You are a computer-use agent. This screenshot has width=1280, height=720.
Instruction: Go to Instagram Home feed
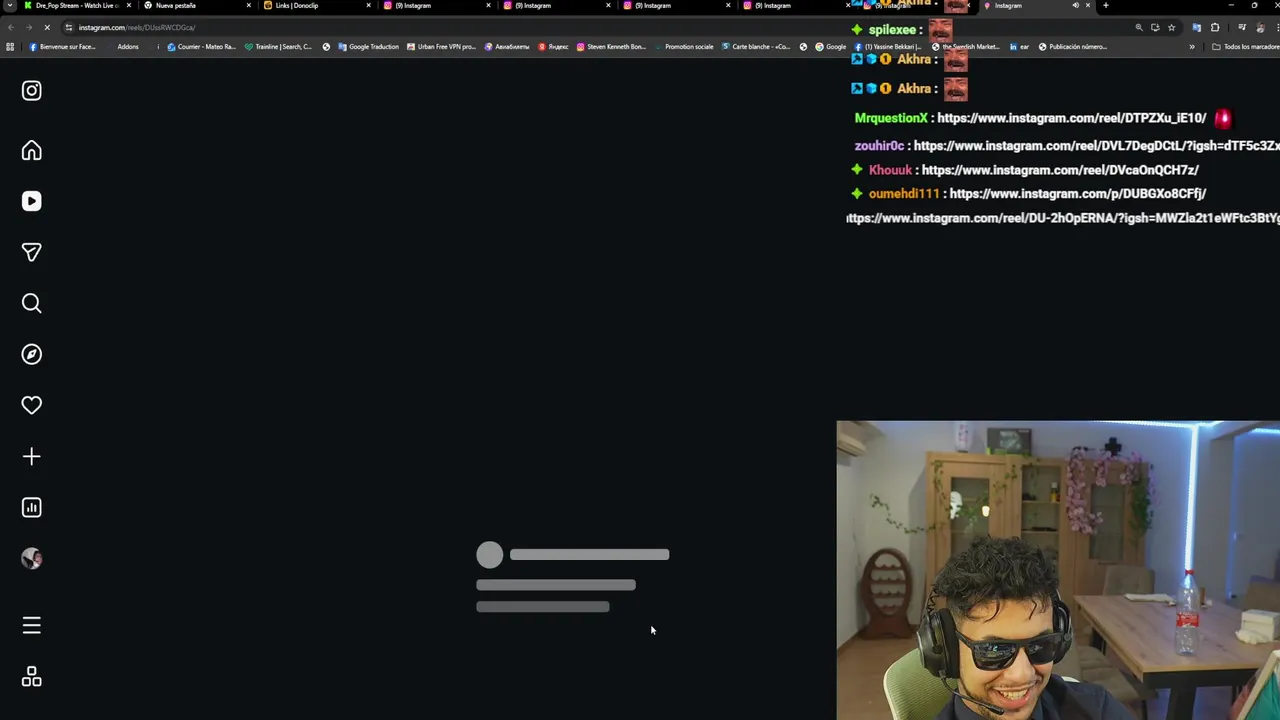pos(31,151)
